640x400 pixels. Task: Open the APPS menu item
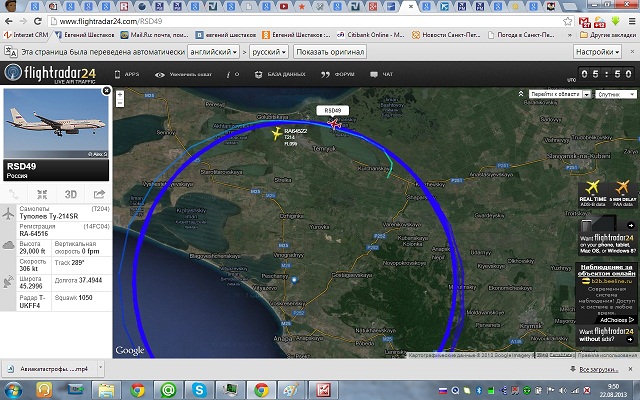pos(127,74)
